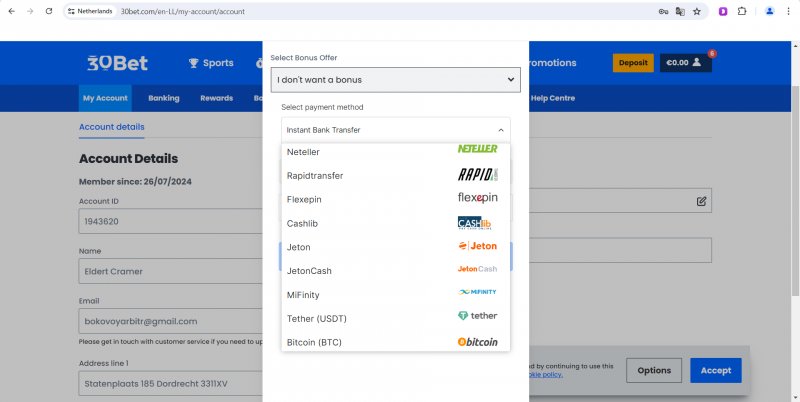800x402 pixels.
Task: Open the Help Centre tab
Action: tap(553, 98)
